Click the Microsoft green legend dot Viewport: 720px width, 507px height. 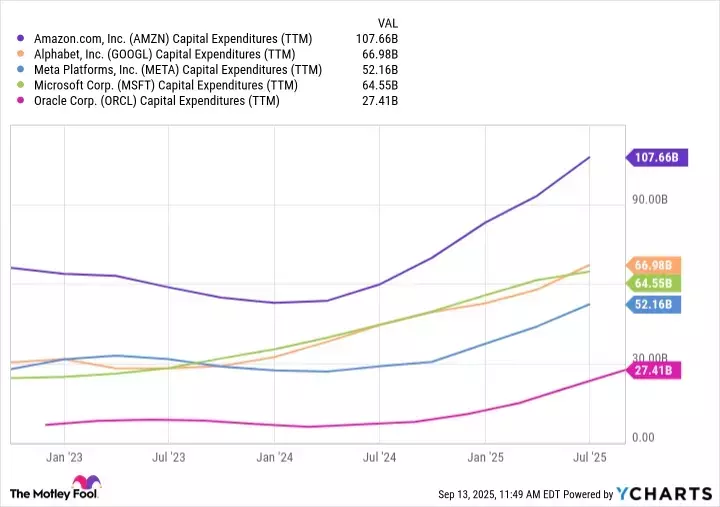coord(21,86)
